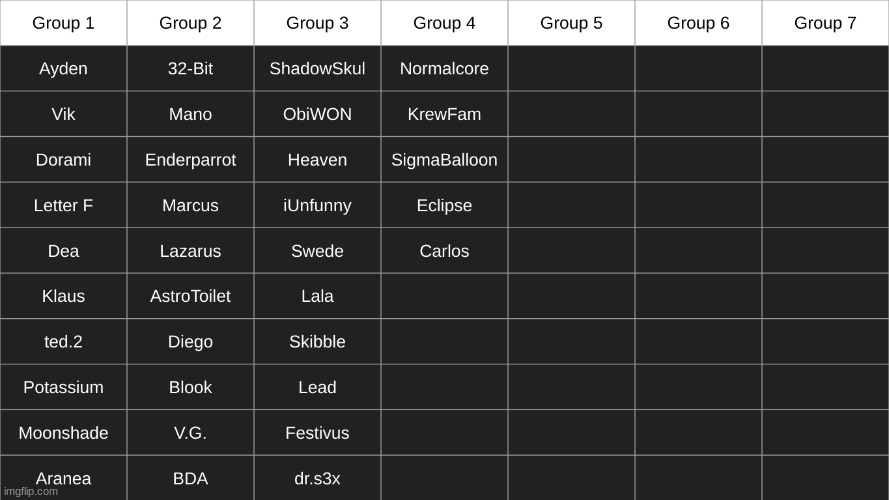Click the Group 5 column header
889x500 pixels.
(x=571, y=23)
